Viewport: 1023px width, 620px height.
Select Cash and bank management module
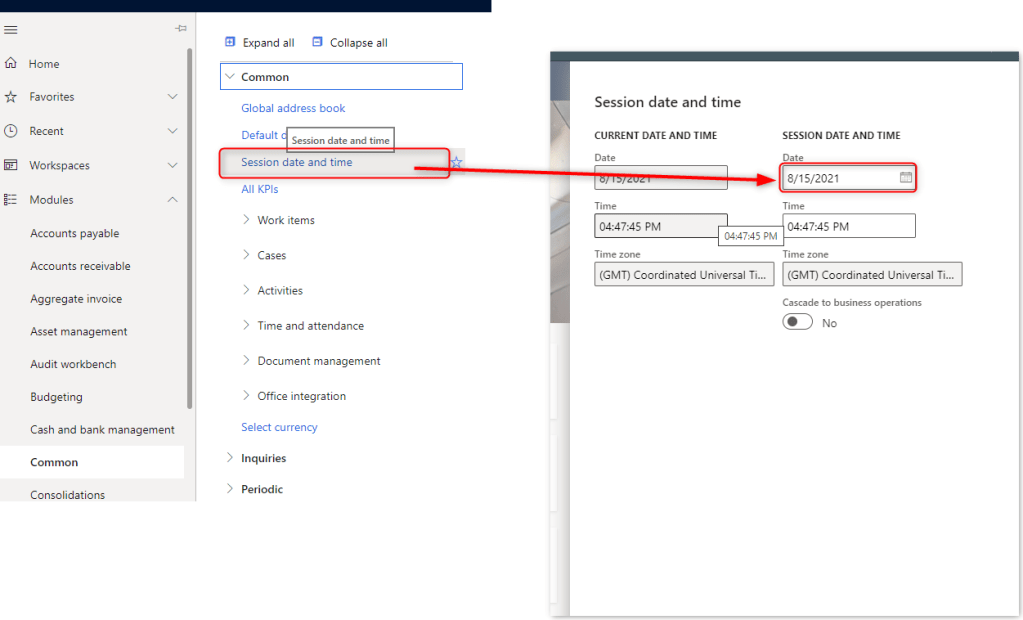pyautogui.click(x=102, y=430)
